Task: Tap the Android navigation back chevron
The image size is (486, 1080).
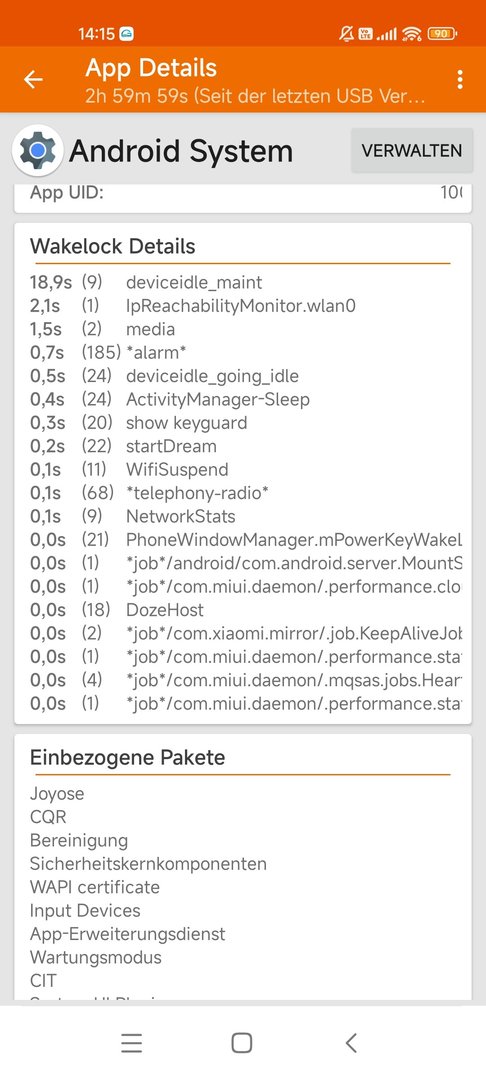Action: (x=351, y=1043)
